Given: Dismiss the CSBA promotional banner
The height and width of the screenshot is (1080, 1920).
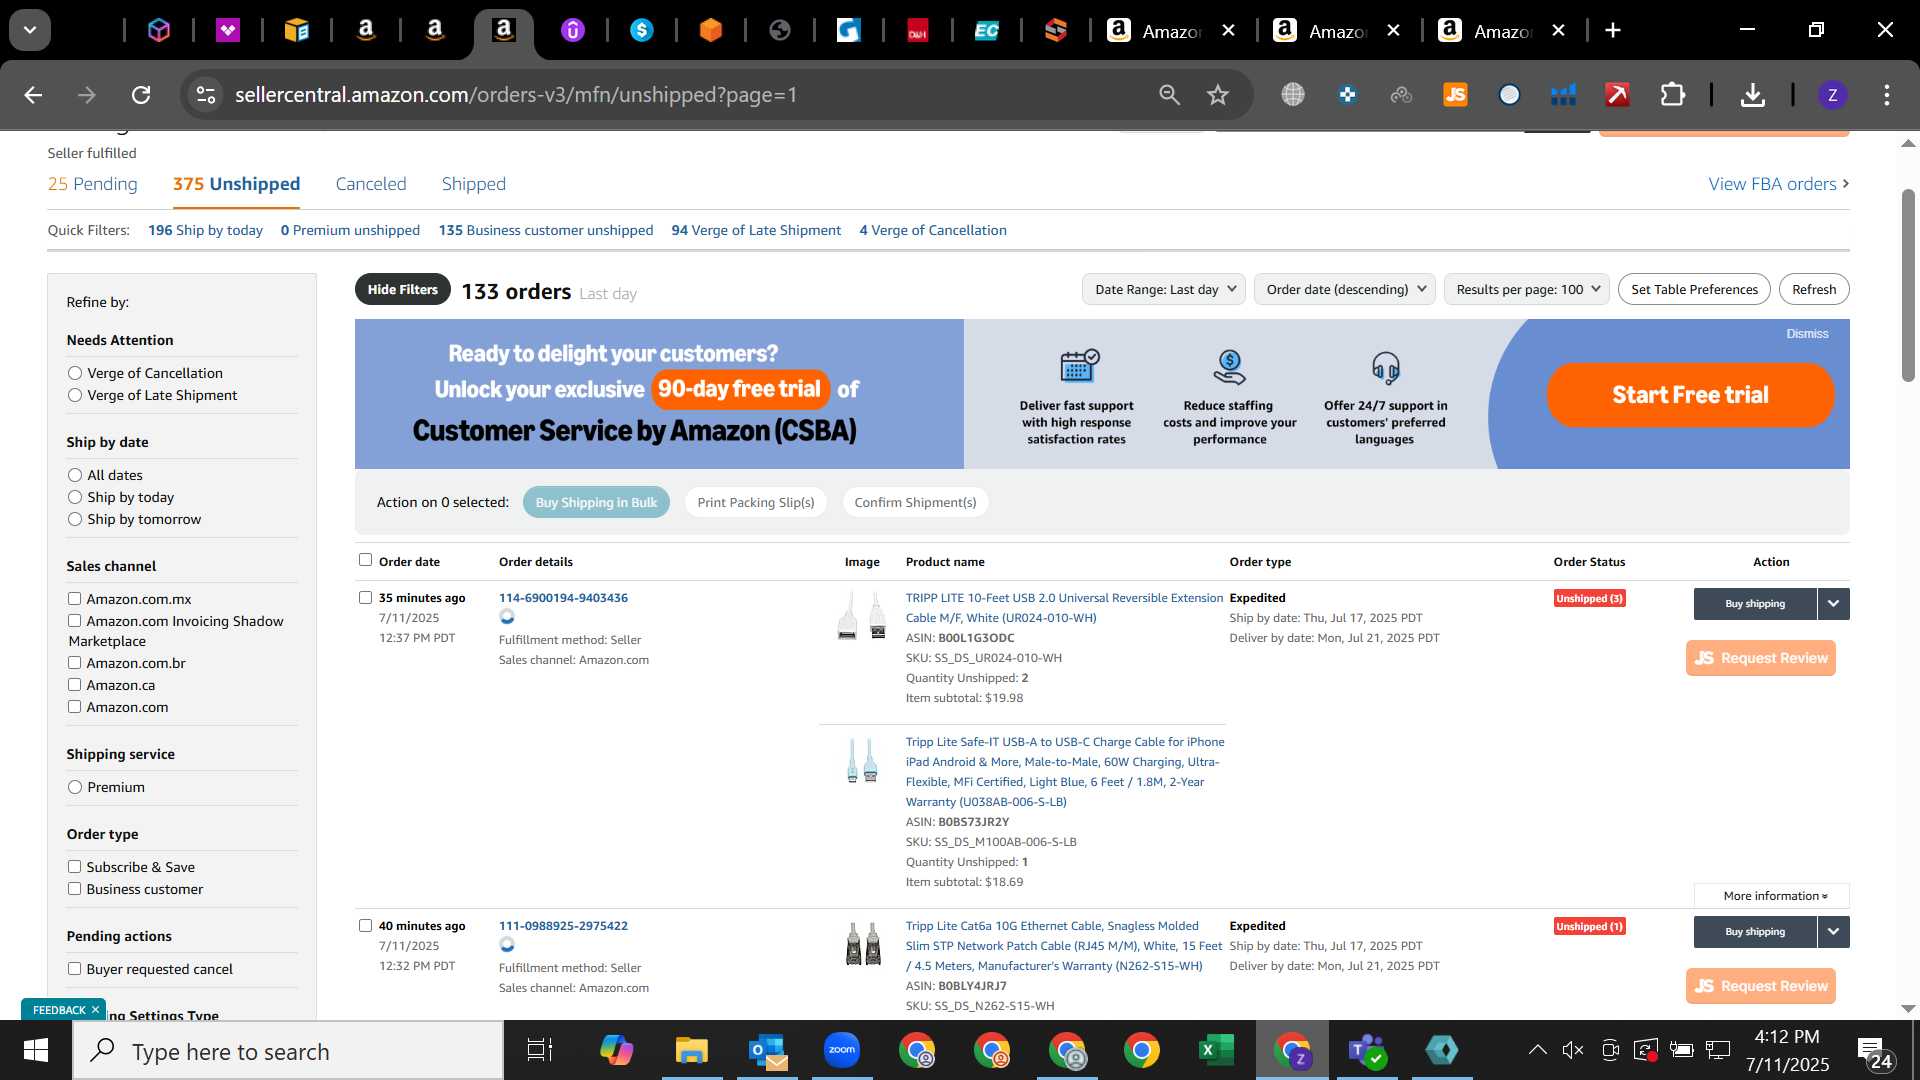Looking at the screenshot, I should point(1807,334).
